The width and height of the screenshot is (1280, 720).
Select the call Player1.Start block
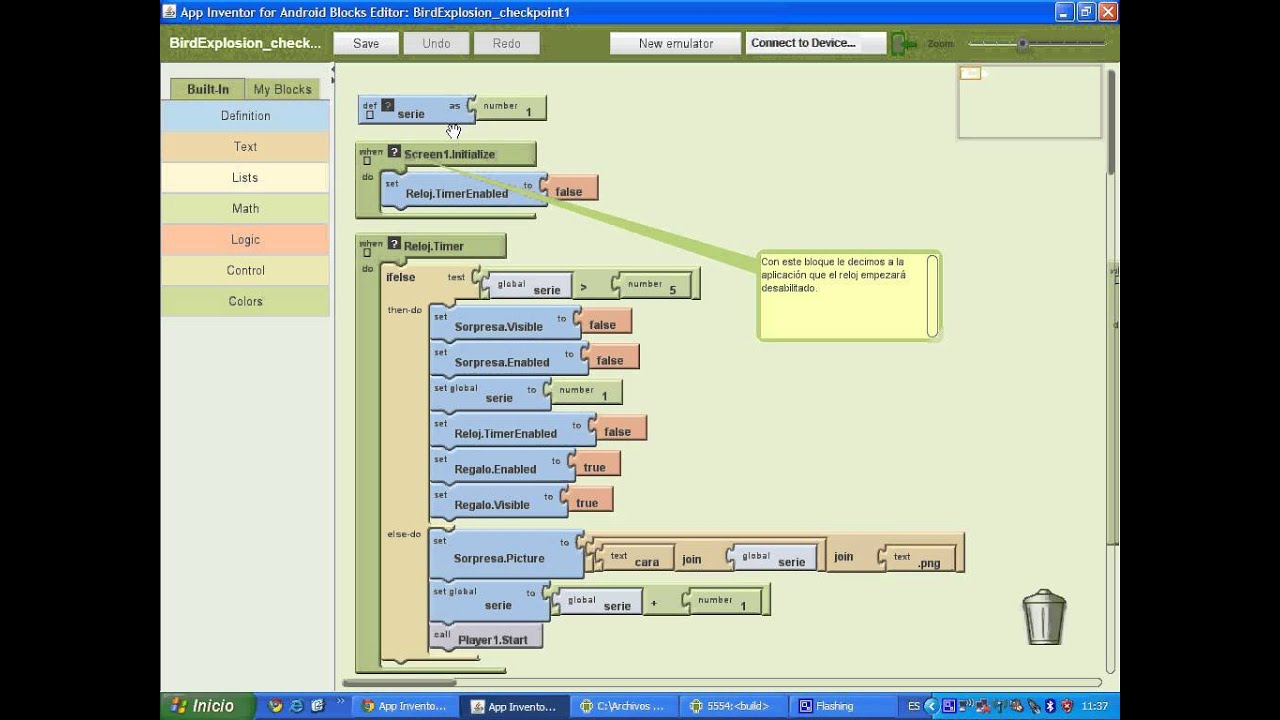pyautogui.click(x=486, y=636)
